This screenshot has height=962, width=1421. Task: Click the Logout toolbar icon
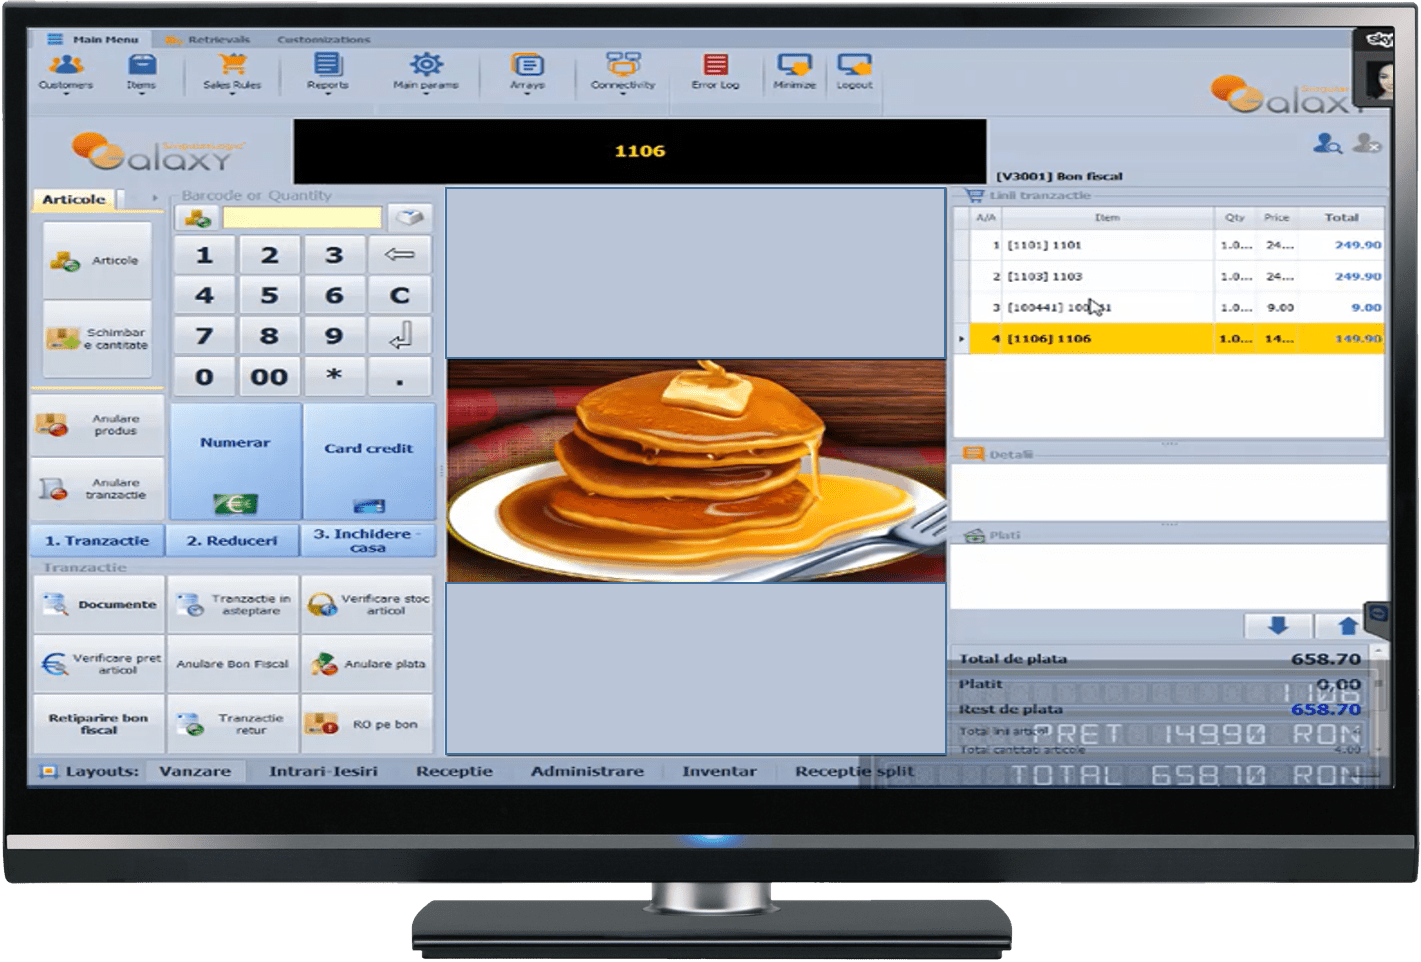point(854,72)
